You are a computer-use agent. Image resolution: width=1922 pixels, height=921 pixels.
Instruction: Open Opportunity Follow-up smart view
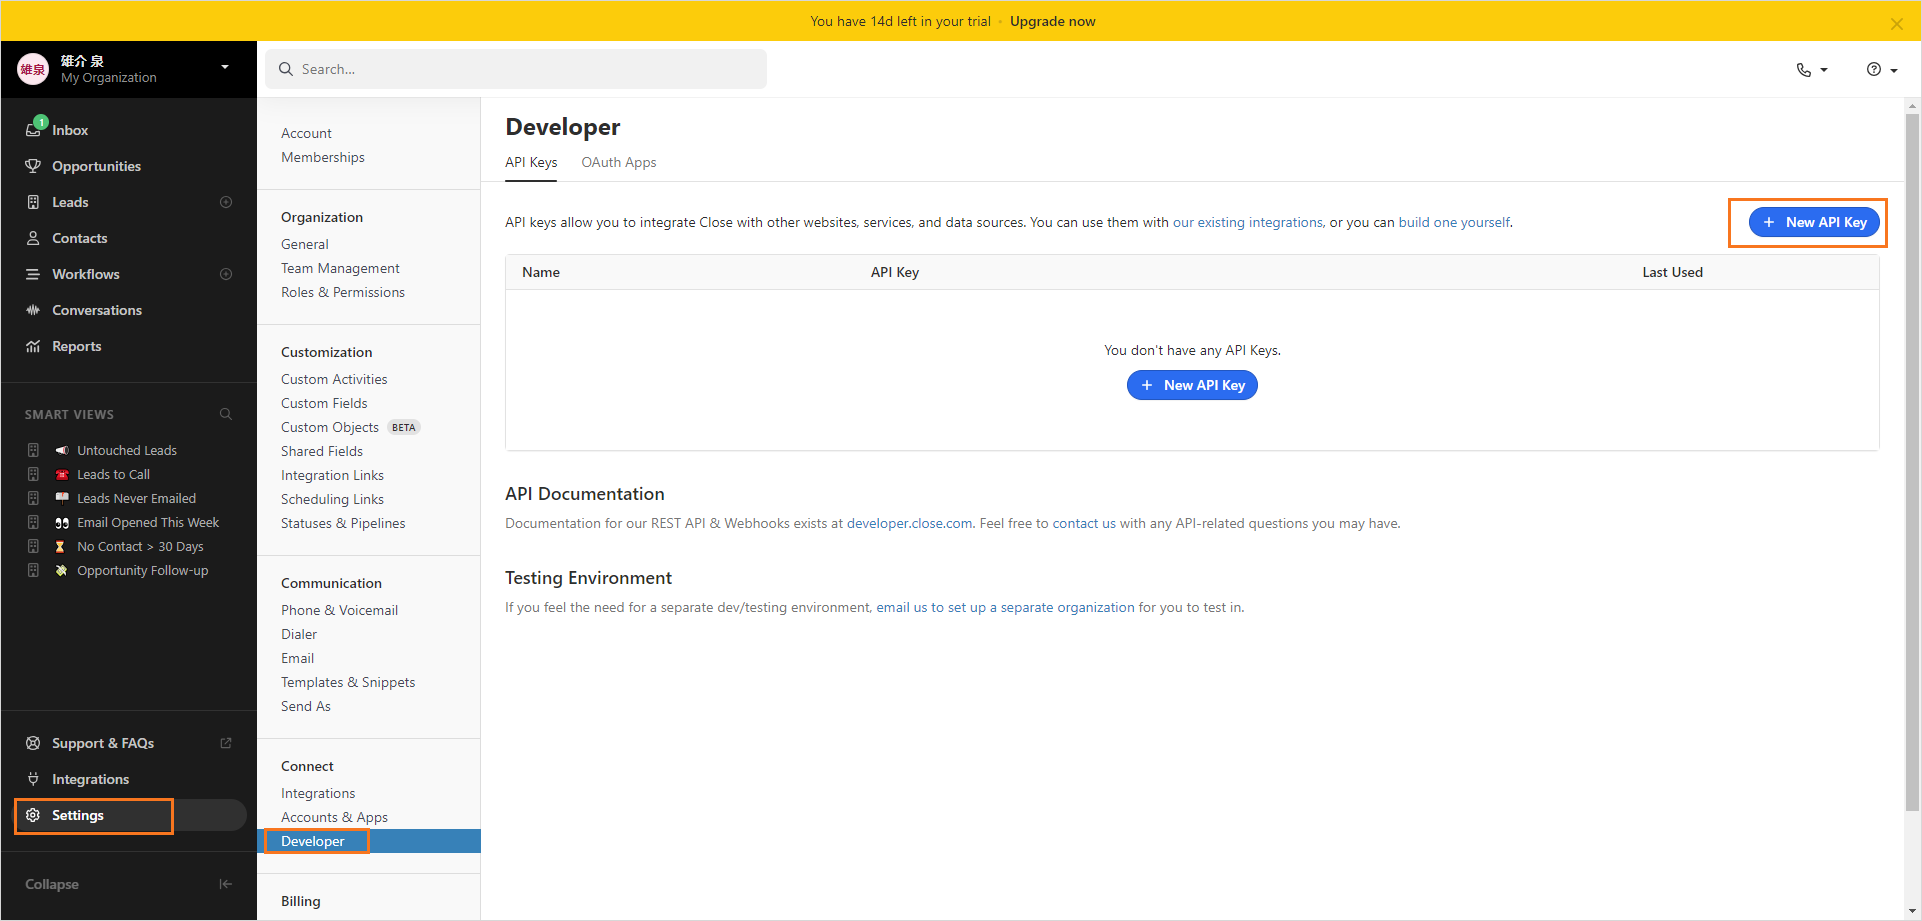[x=143, y=570]
